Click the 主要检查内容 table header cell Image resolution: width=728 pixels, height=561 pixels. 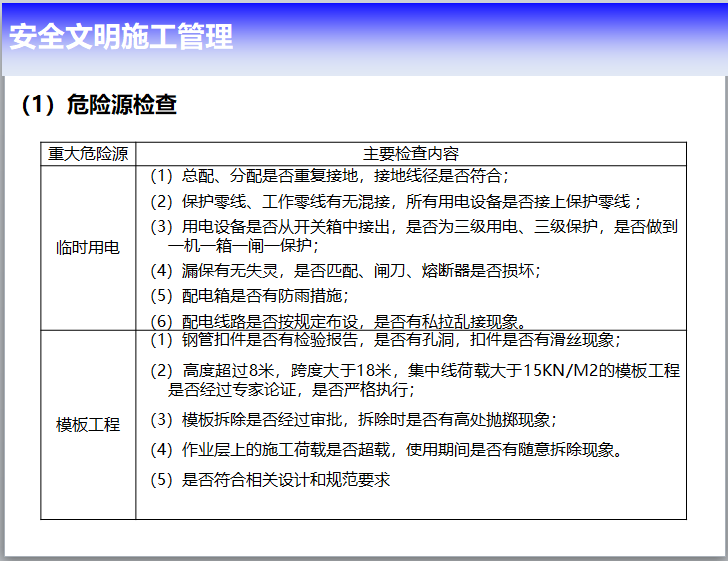[x=410, y=154]
